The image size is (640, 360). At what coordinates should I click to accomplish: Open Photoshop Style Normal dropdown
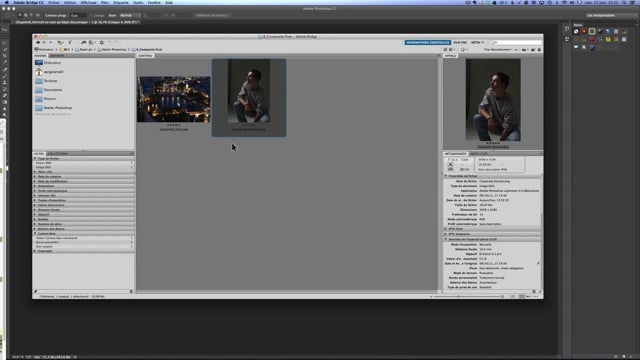(130, 16)
